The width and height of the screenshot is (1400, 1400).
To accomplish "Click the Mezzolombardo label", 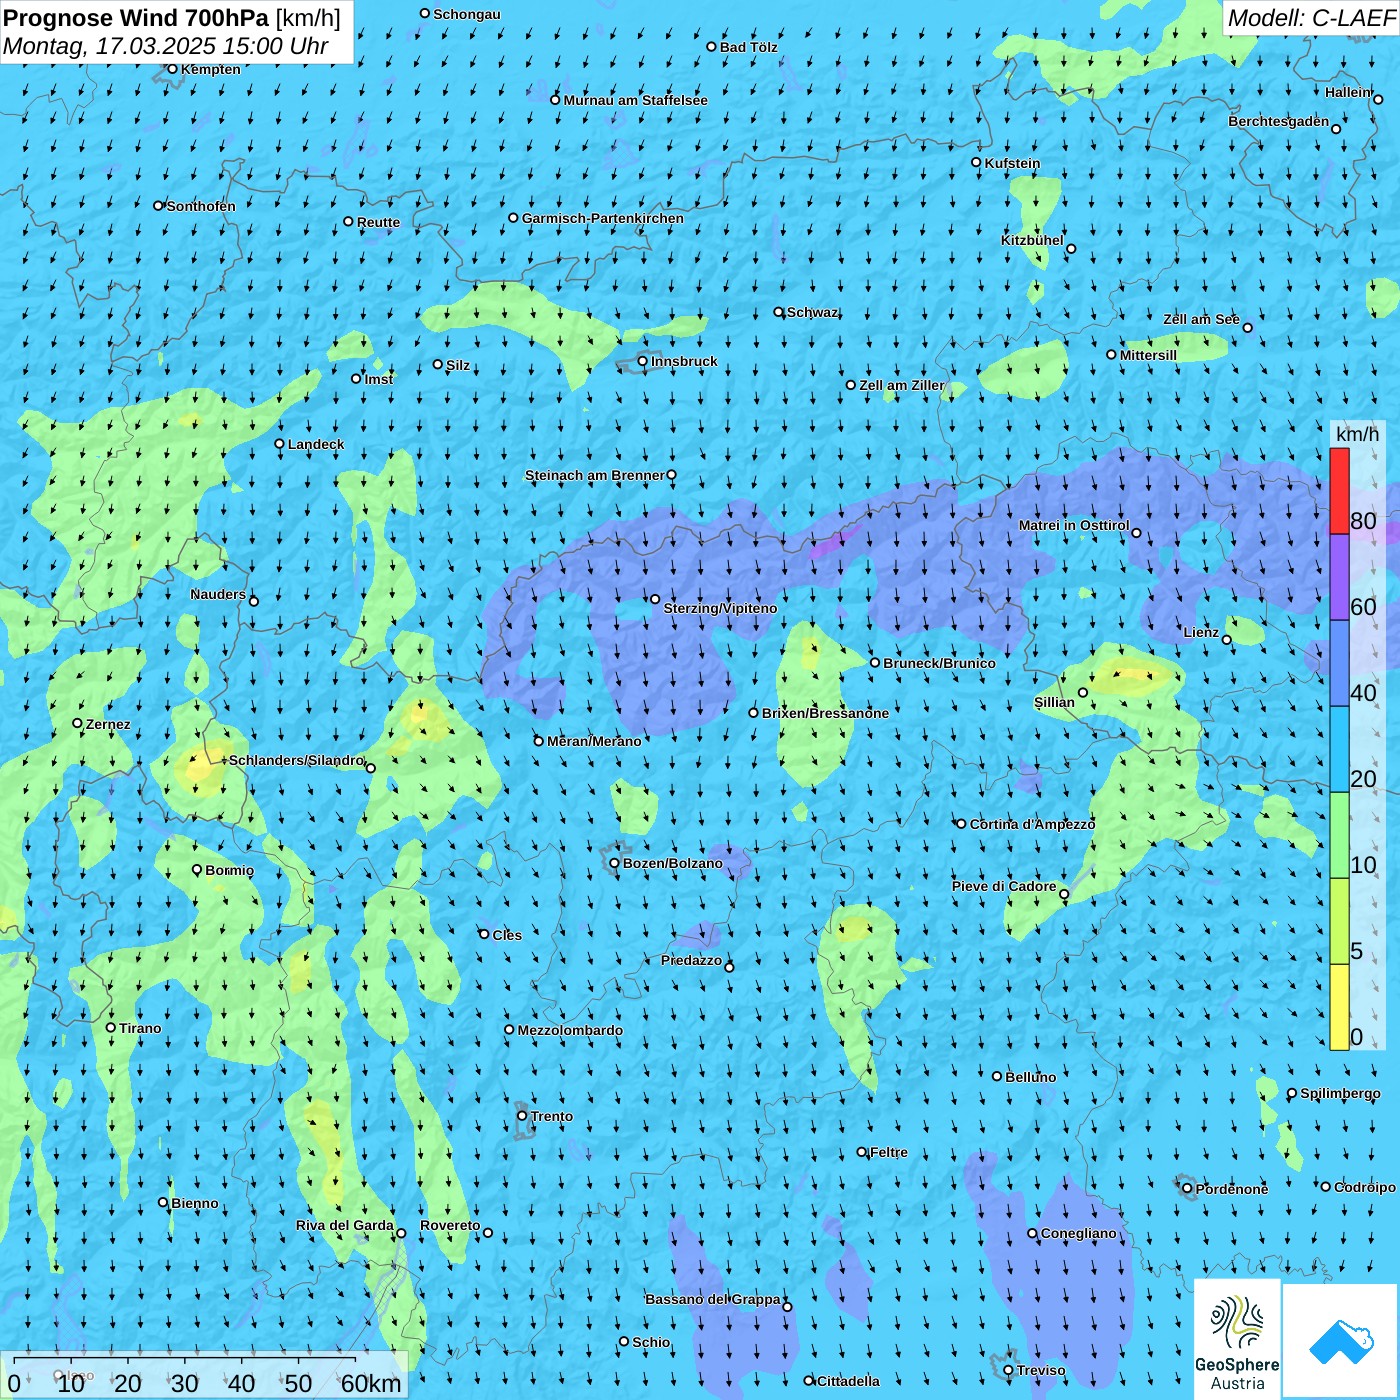I will tap(570, 1030).
